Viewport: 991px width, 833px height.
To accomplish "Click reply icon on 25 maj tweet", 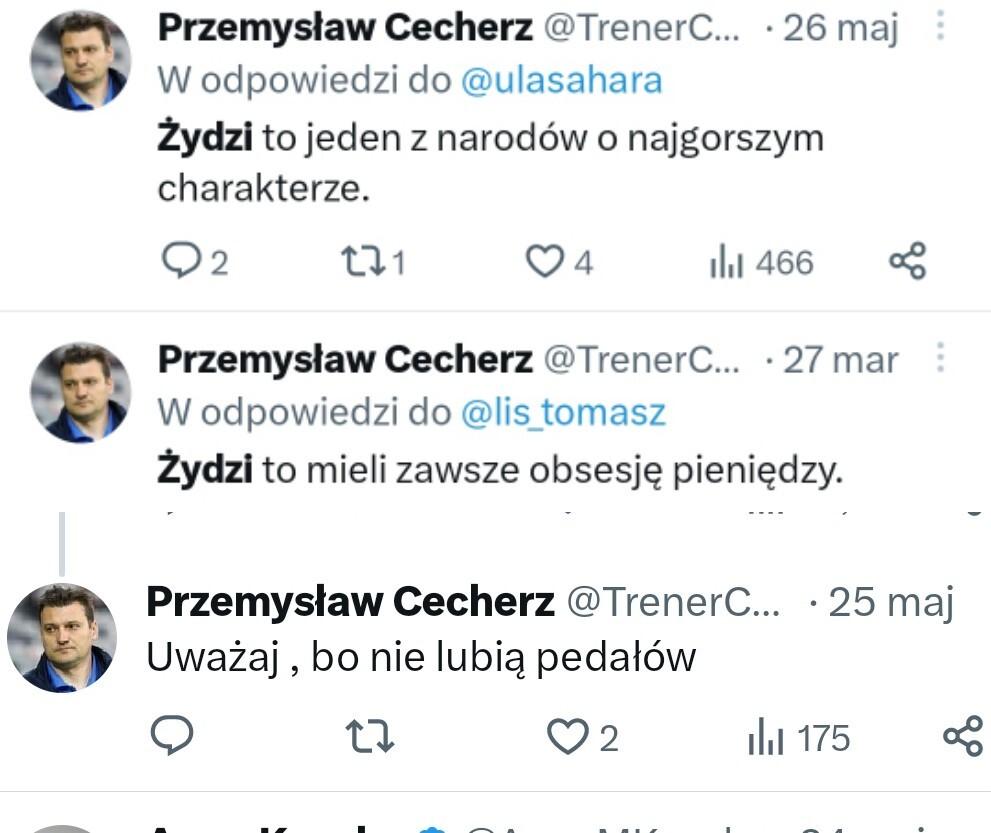I will (x=171, y=737).
